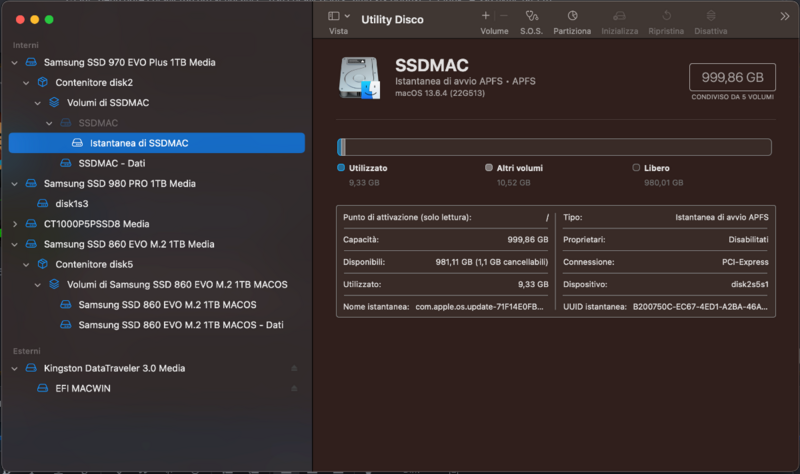Viewport: 800px width, 474px height.
Task: Click Contenitore disk2 container cube icon
Action: [43, 82]
